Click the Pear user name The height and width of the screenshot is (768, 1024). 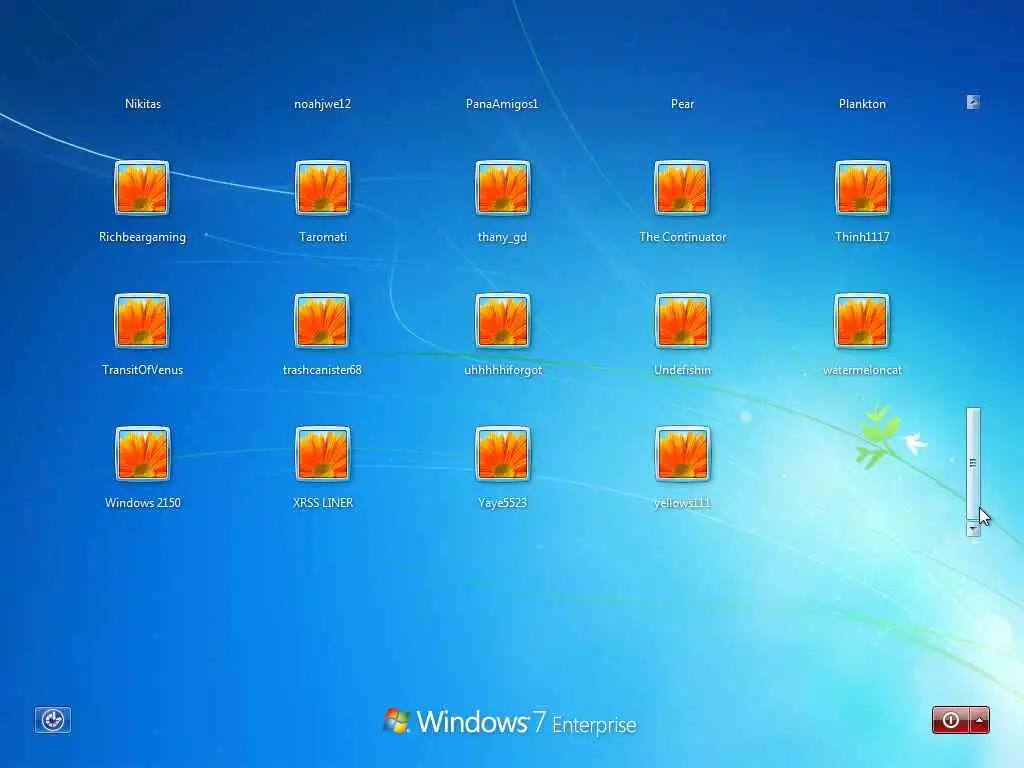coord(682,104)
